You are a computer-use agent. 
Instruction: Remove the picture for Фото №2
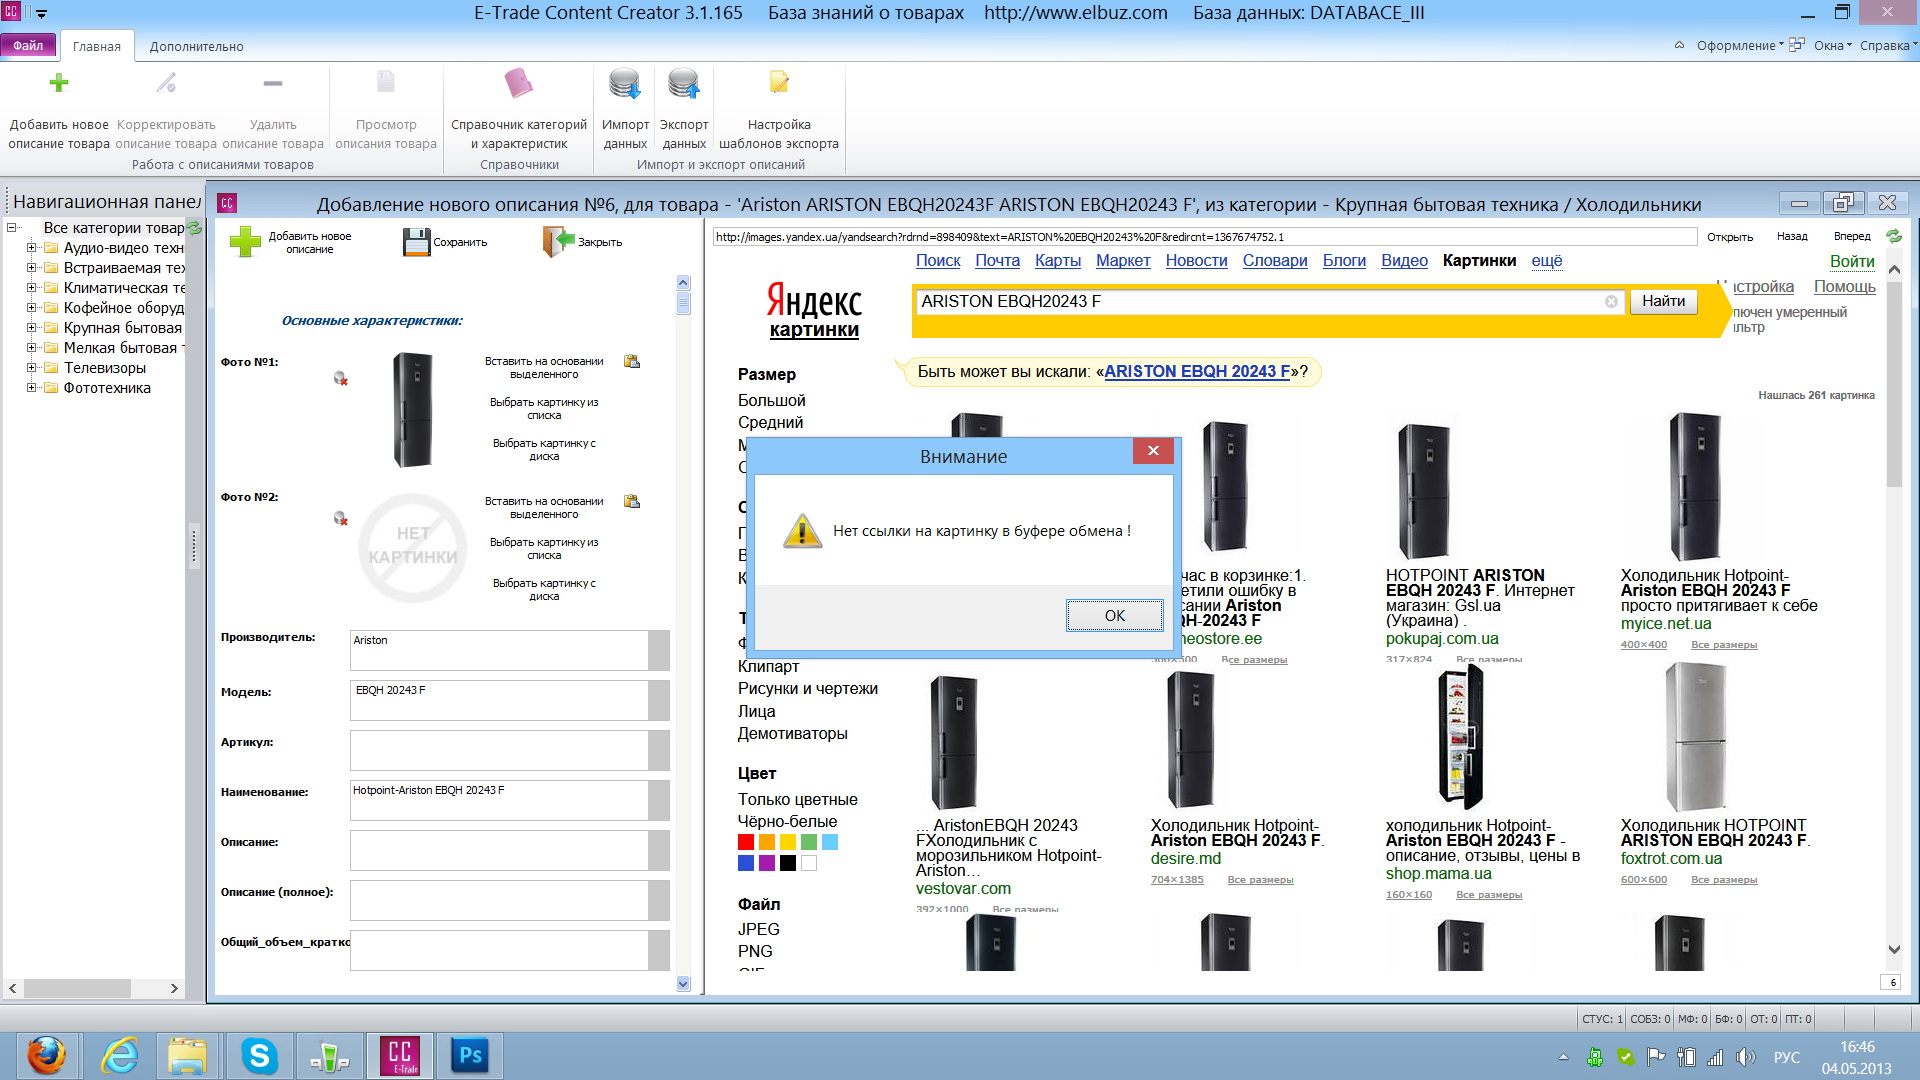[x=341, y=518]
